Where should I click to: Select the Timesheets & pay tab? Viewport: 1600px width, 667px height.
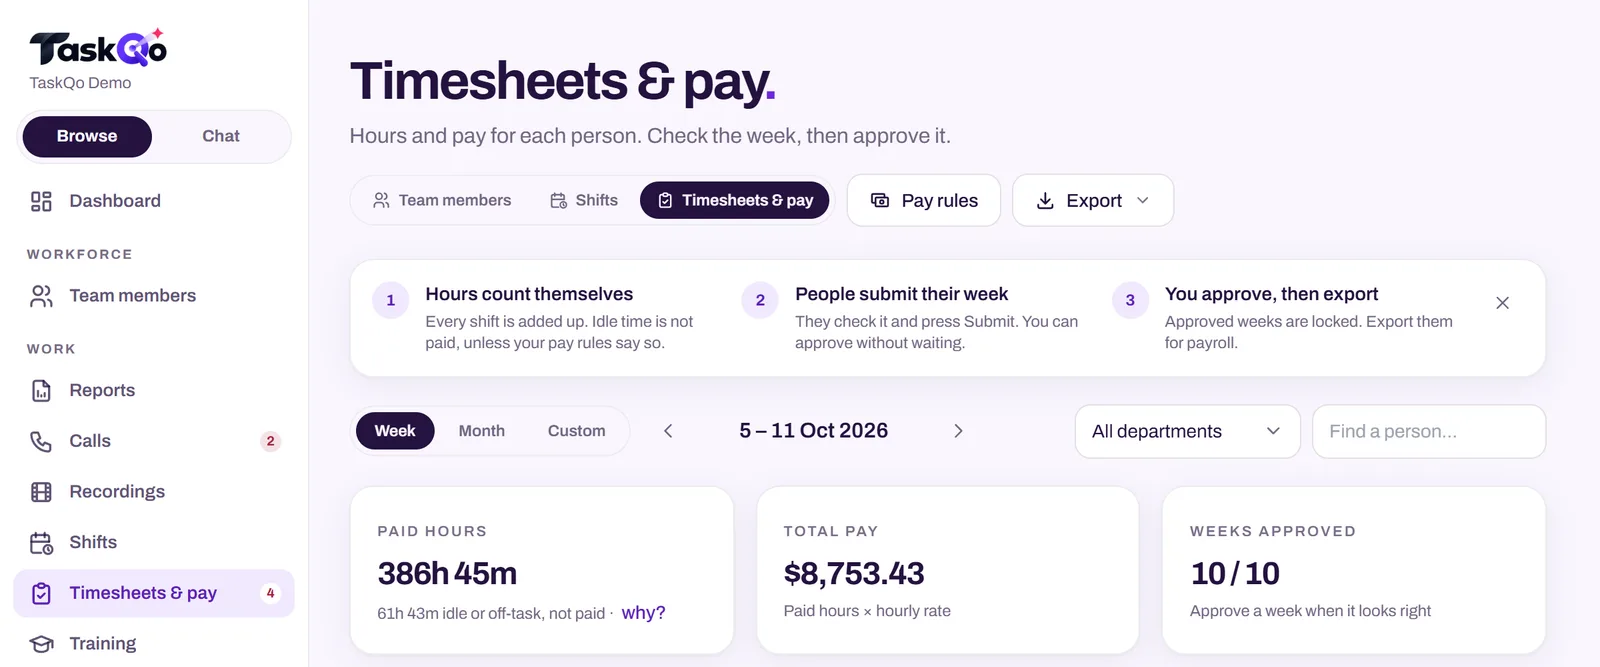click(735, 201)
